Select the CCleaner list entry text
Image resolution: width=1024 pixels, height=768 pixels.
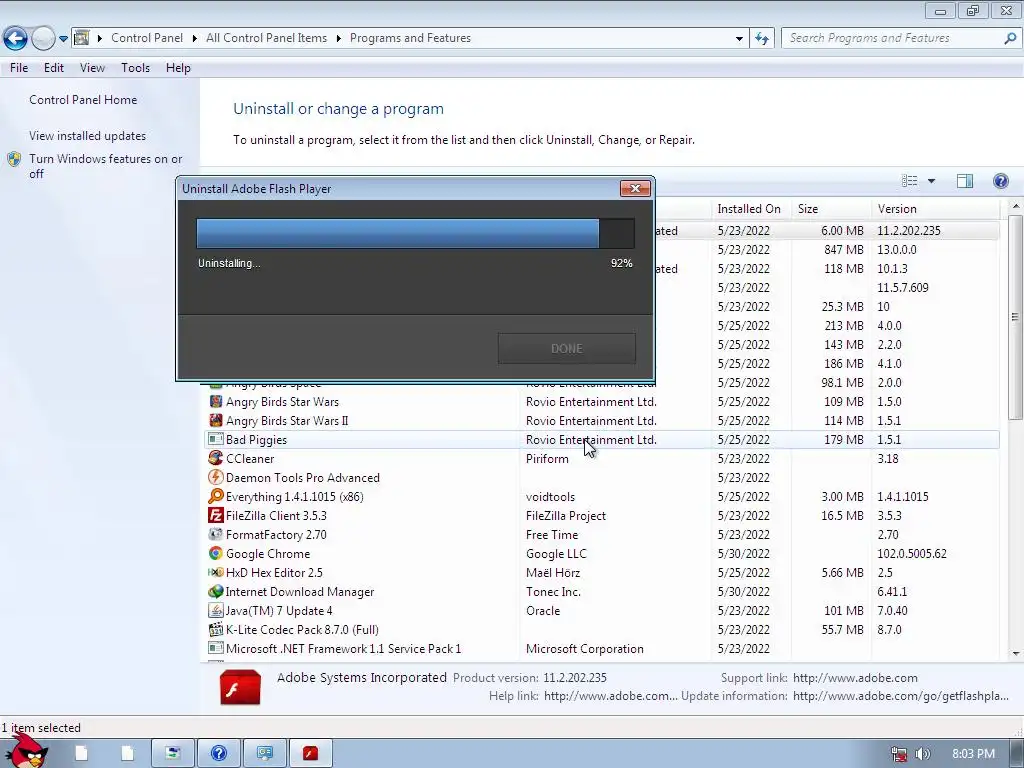click(250, 459)
